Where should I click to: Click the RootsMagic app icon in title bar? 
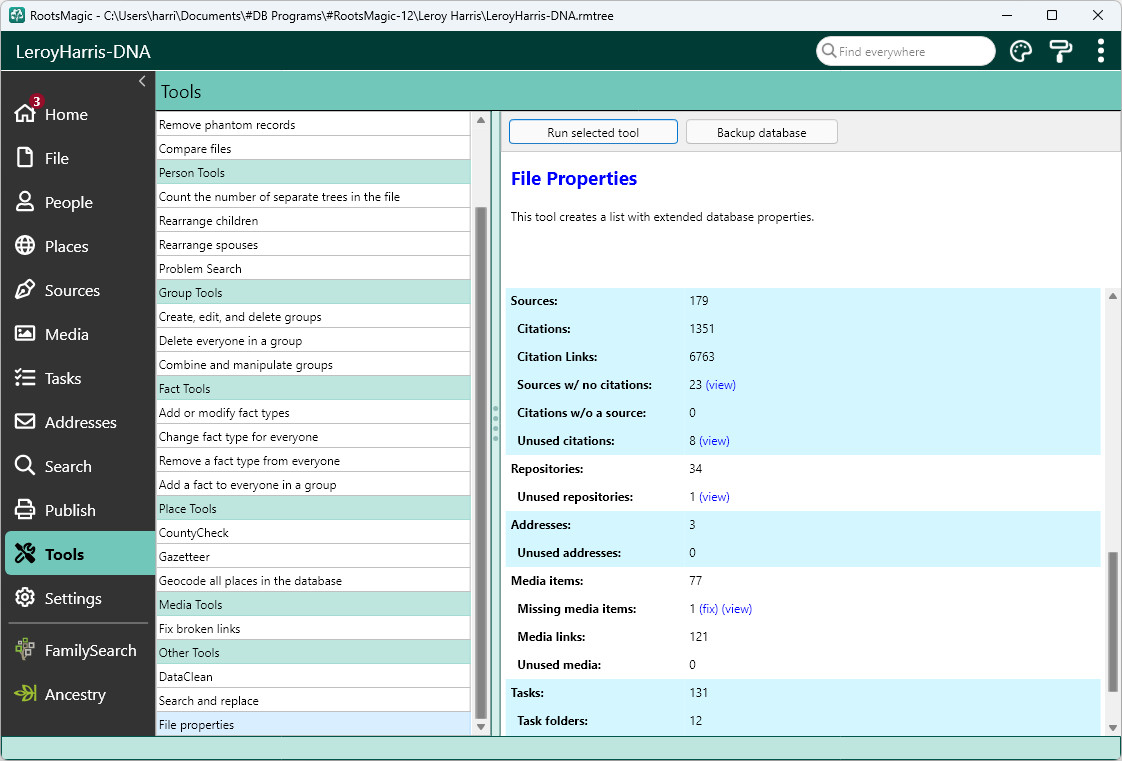click(x=16, y=15)
